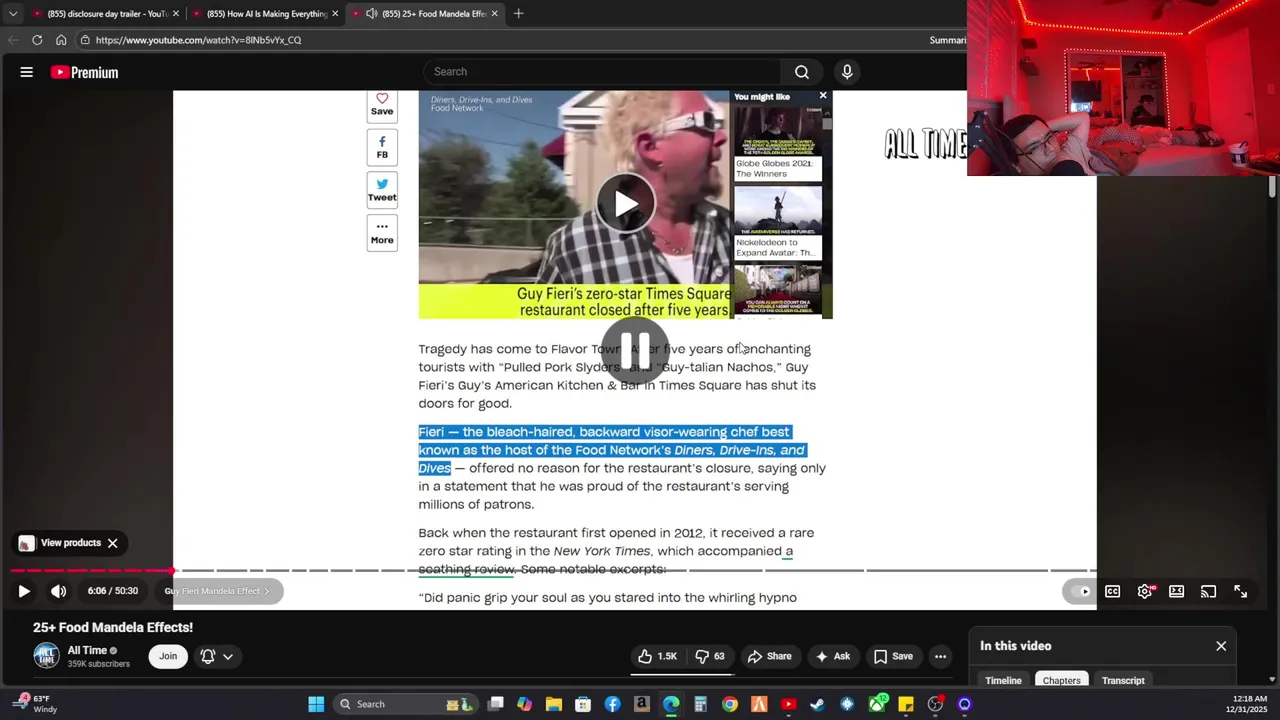
Task: Open Facebook taskbar icon
Action: pos(612,704)
